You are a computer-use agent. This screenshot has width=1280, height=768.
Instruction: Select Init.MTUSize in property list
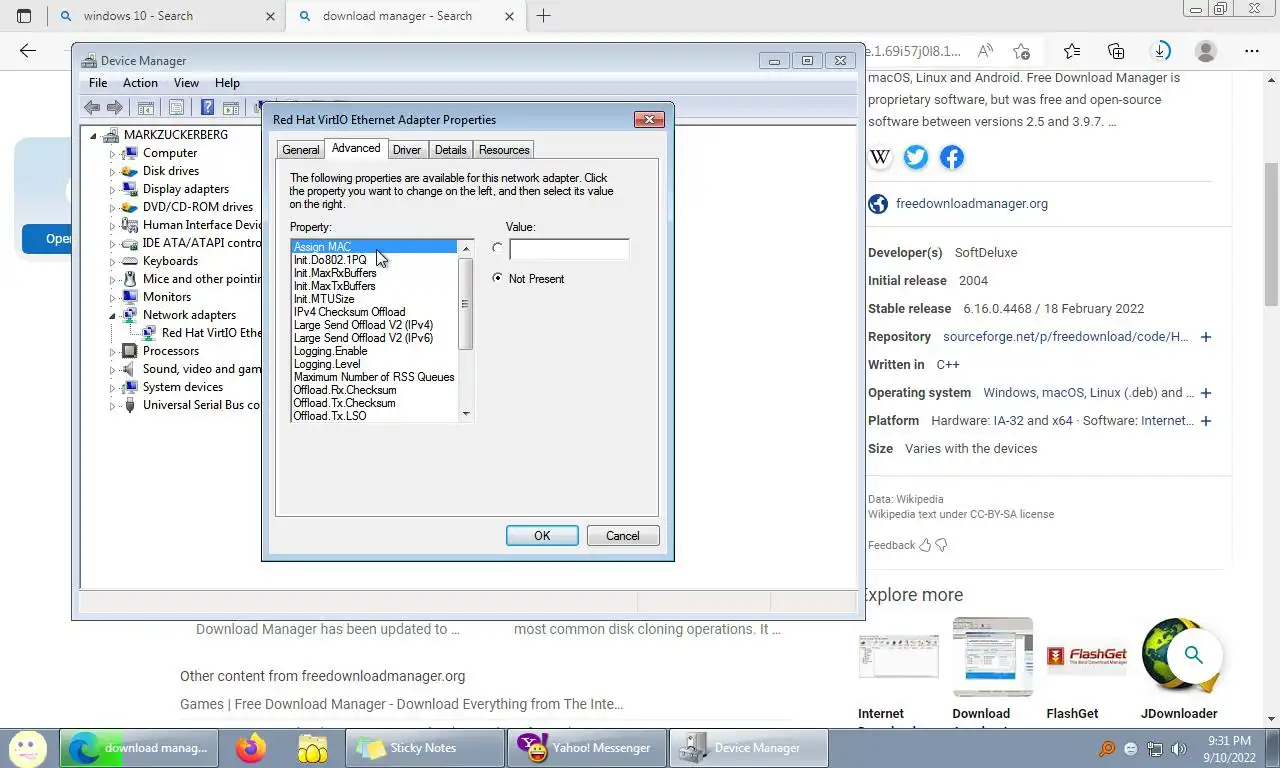324,299
